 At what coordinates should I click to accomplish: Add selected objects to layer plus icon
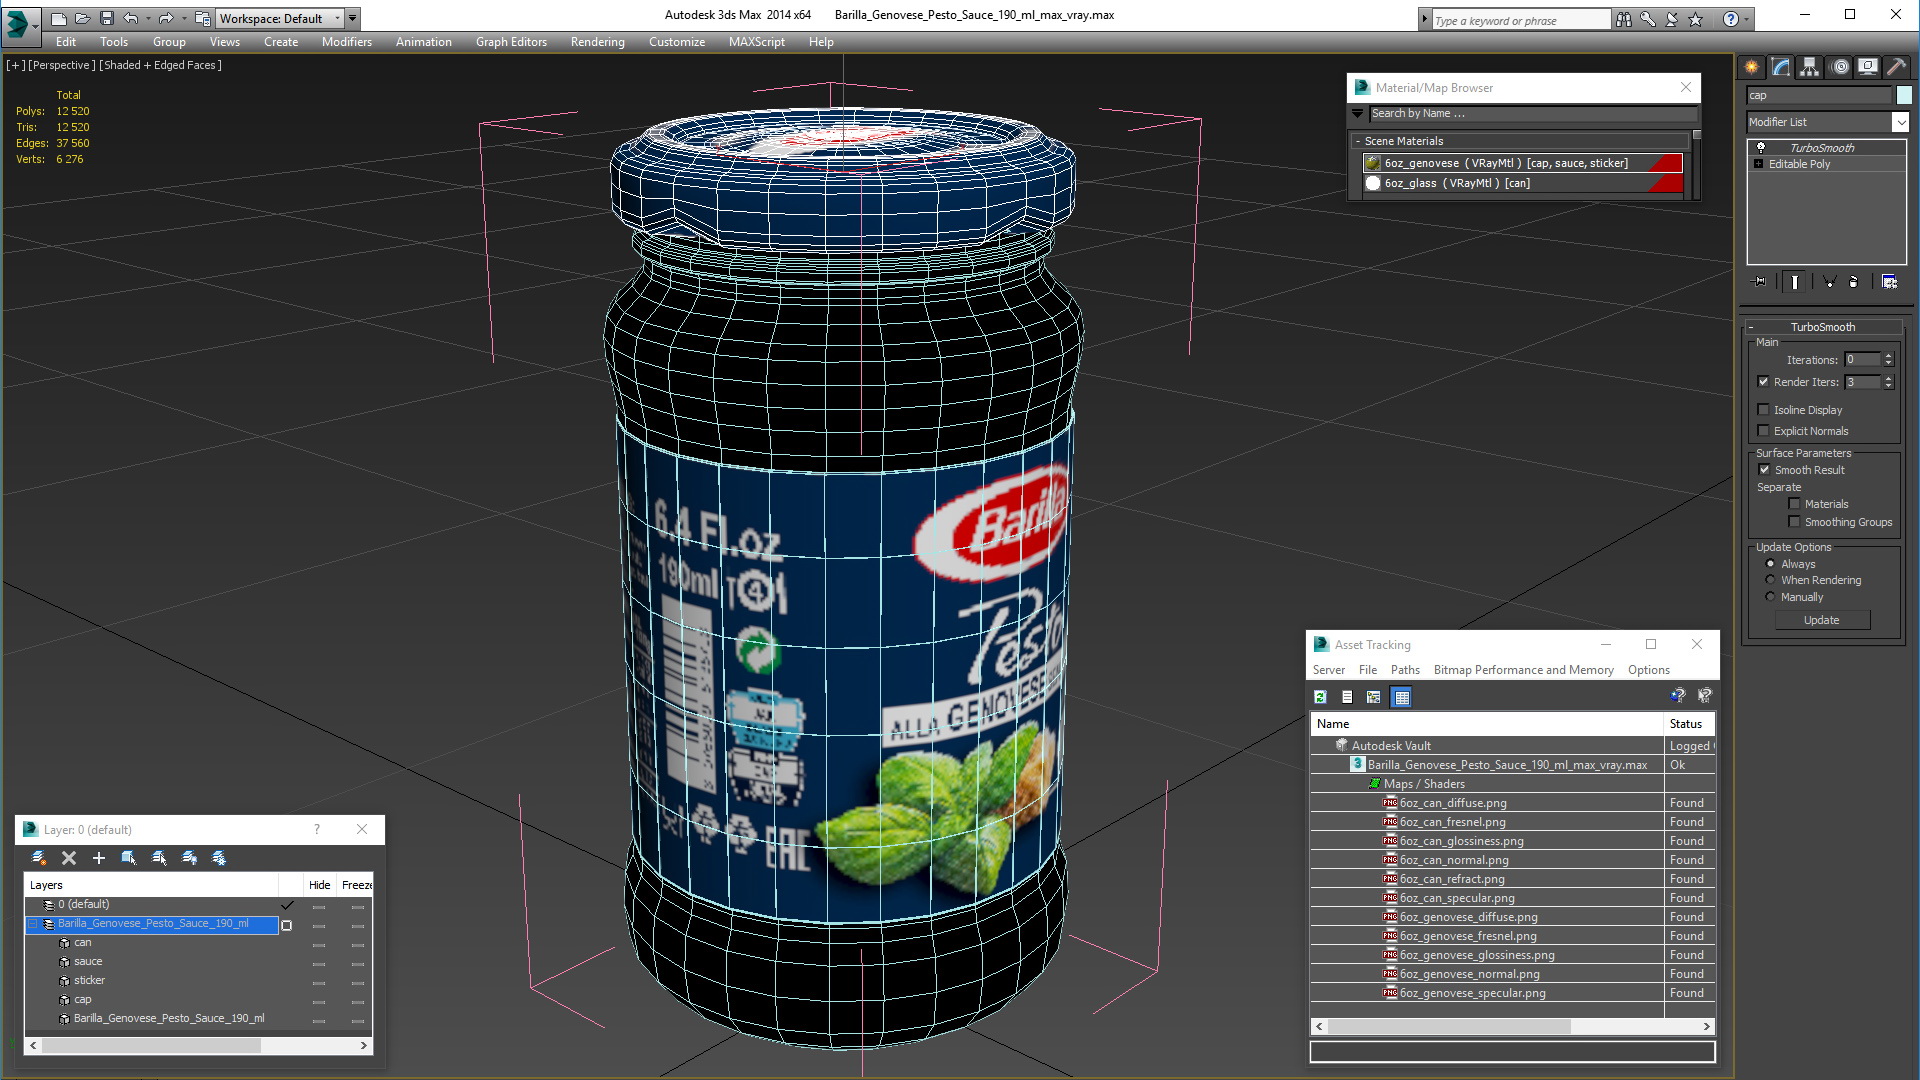(99, 858)
